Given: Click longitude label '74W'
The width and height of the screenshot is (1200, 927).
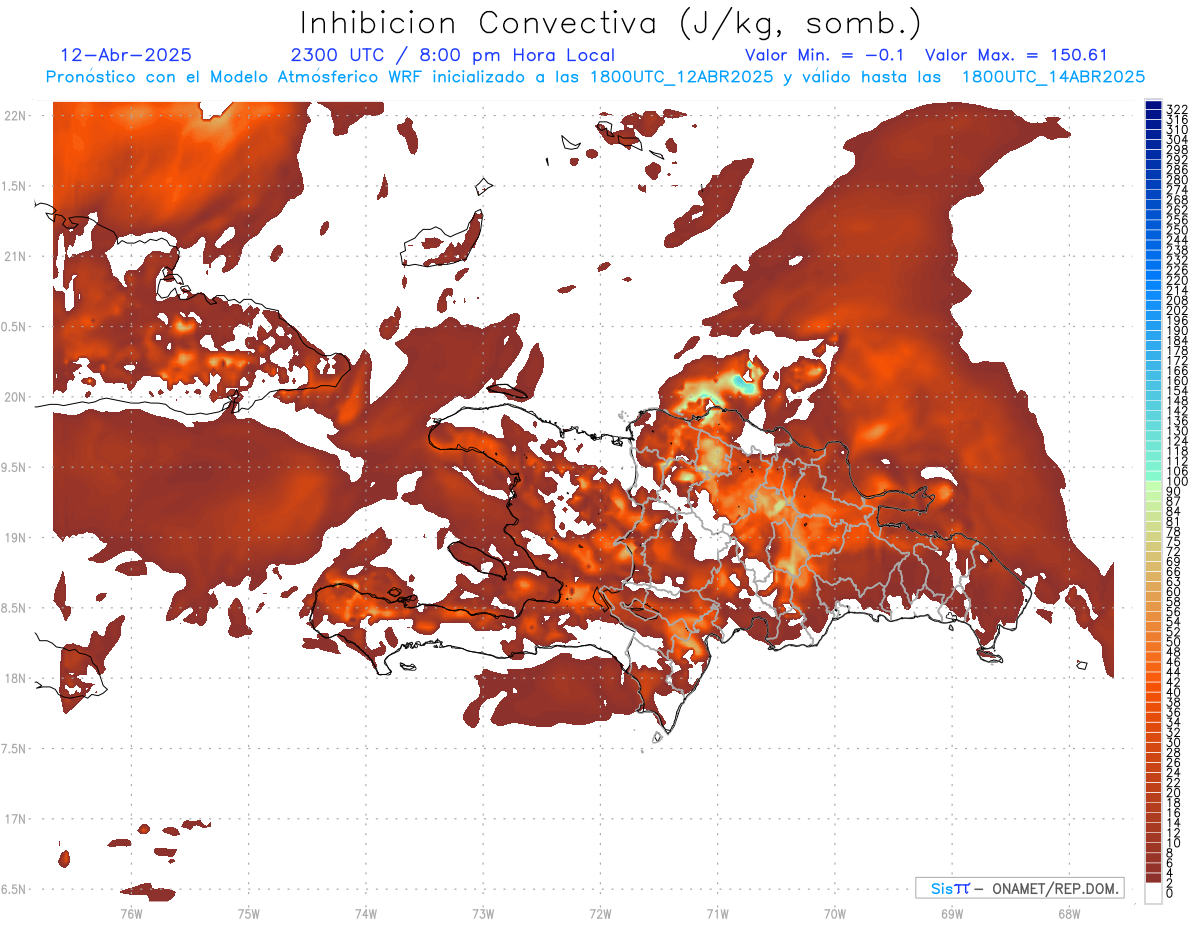Looking at the screenshot, I should (366, 914).
